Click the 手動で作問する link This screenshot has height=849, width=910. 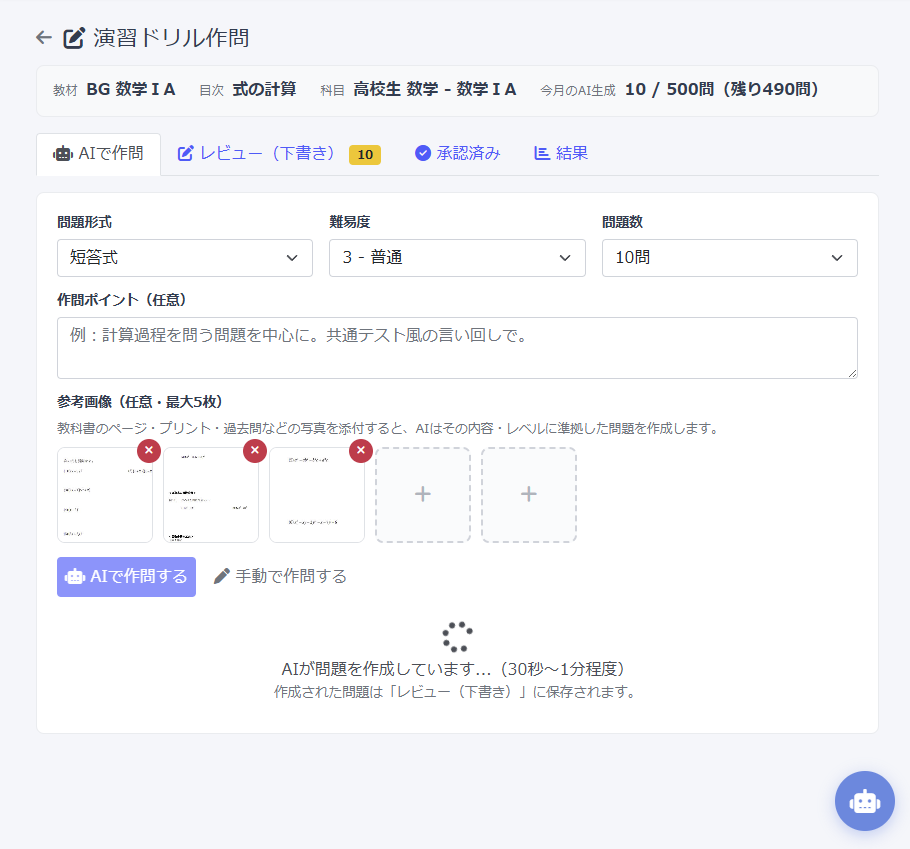[x=280, y=576]
